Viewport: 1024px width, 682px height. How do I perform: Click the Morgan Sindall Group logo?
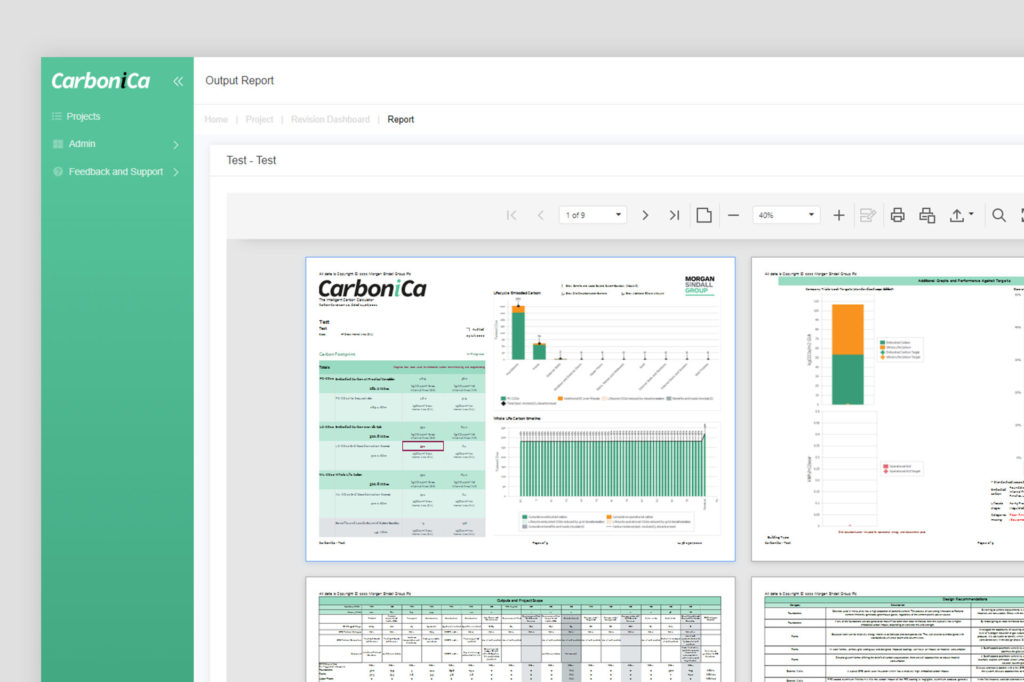pos(699,285)
